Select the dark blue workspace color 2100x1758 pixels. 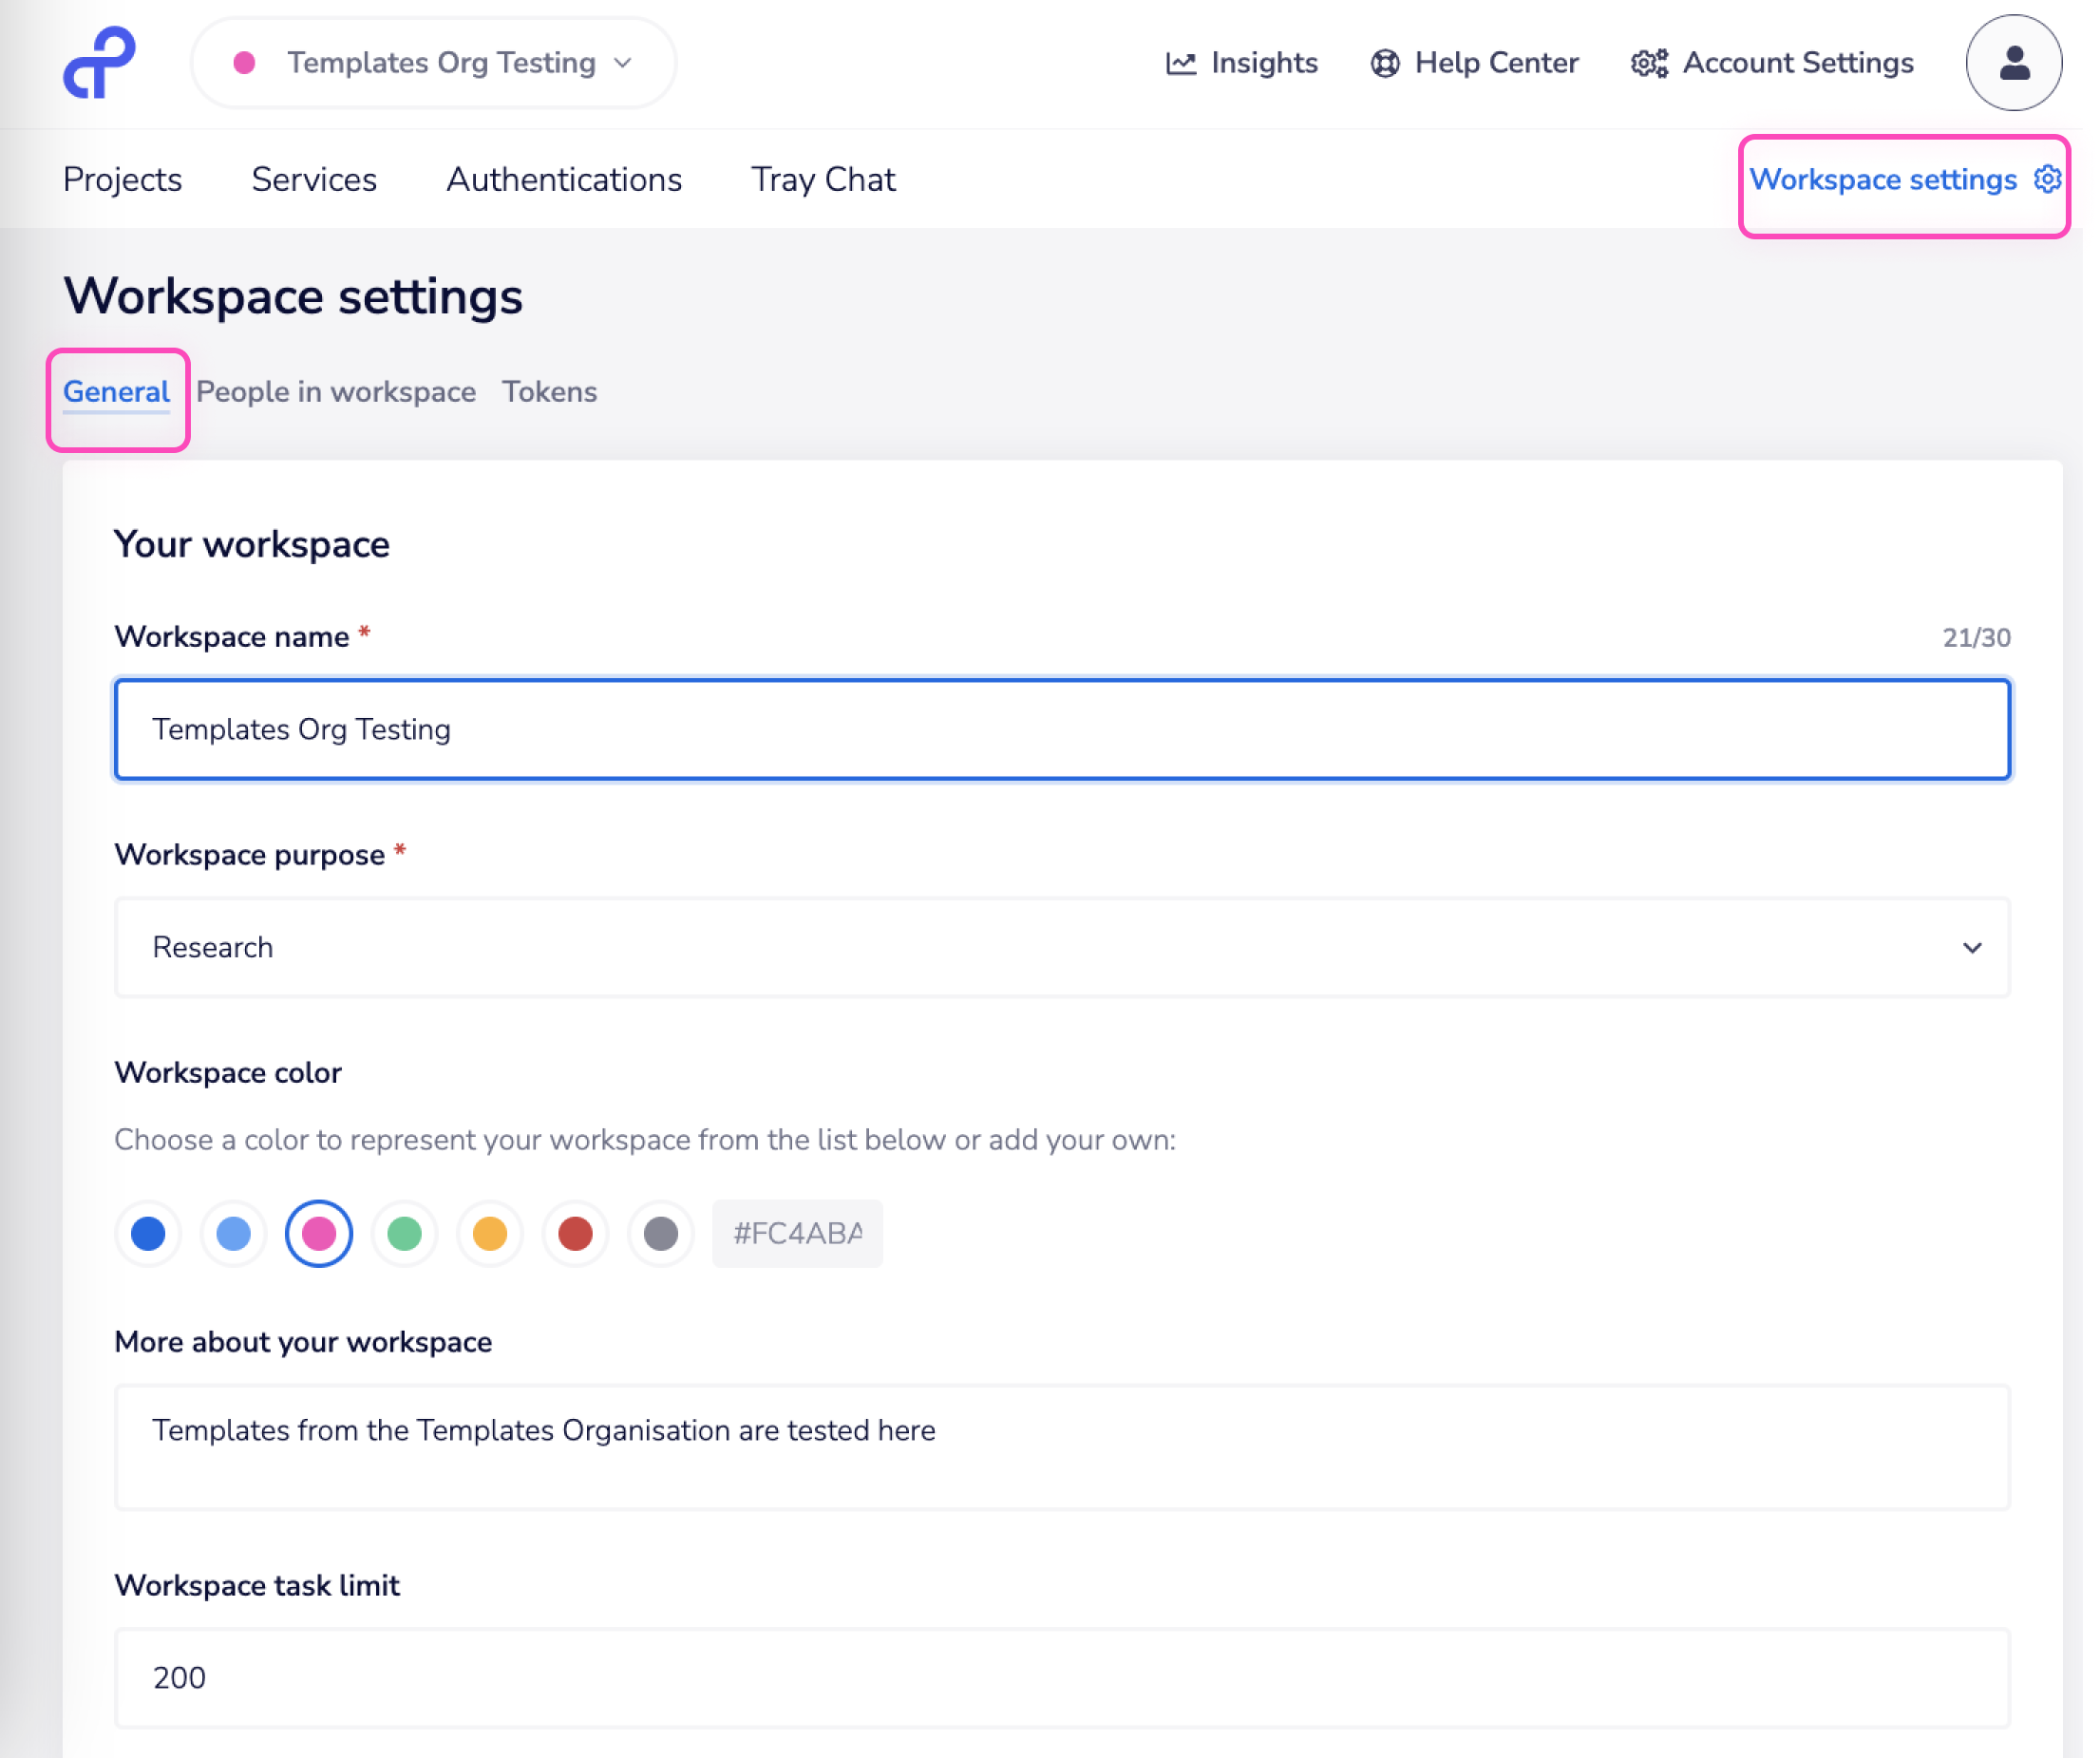click(148, 1233)
